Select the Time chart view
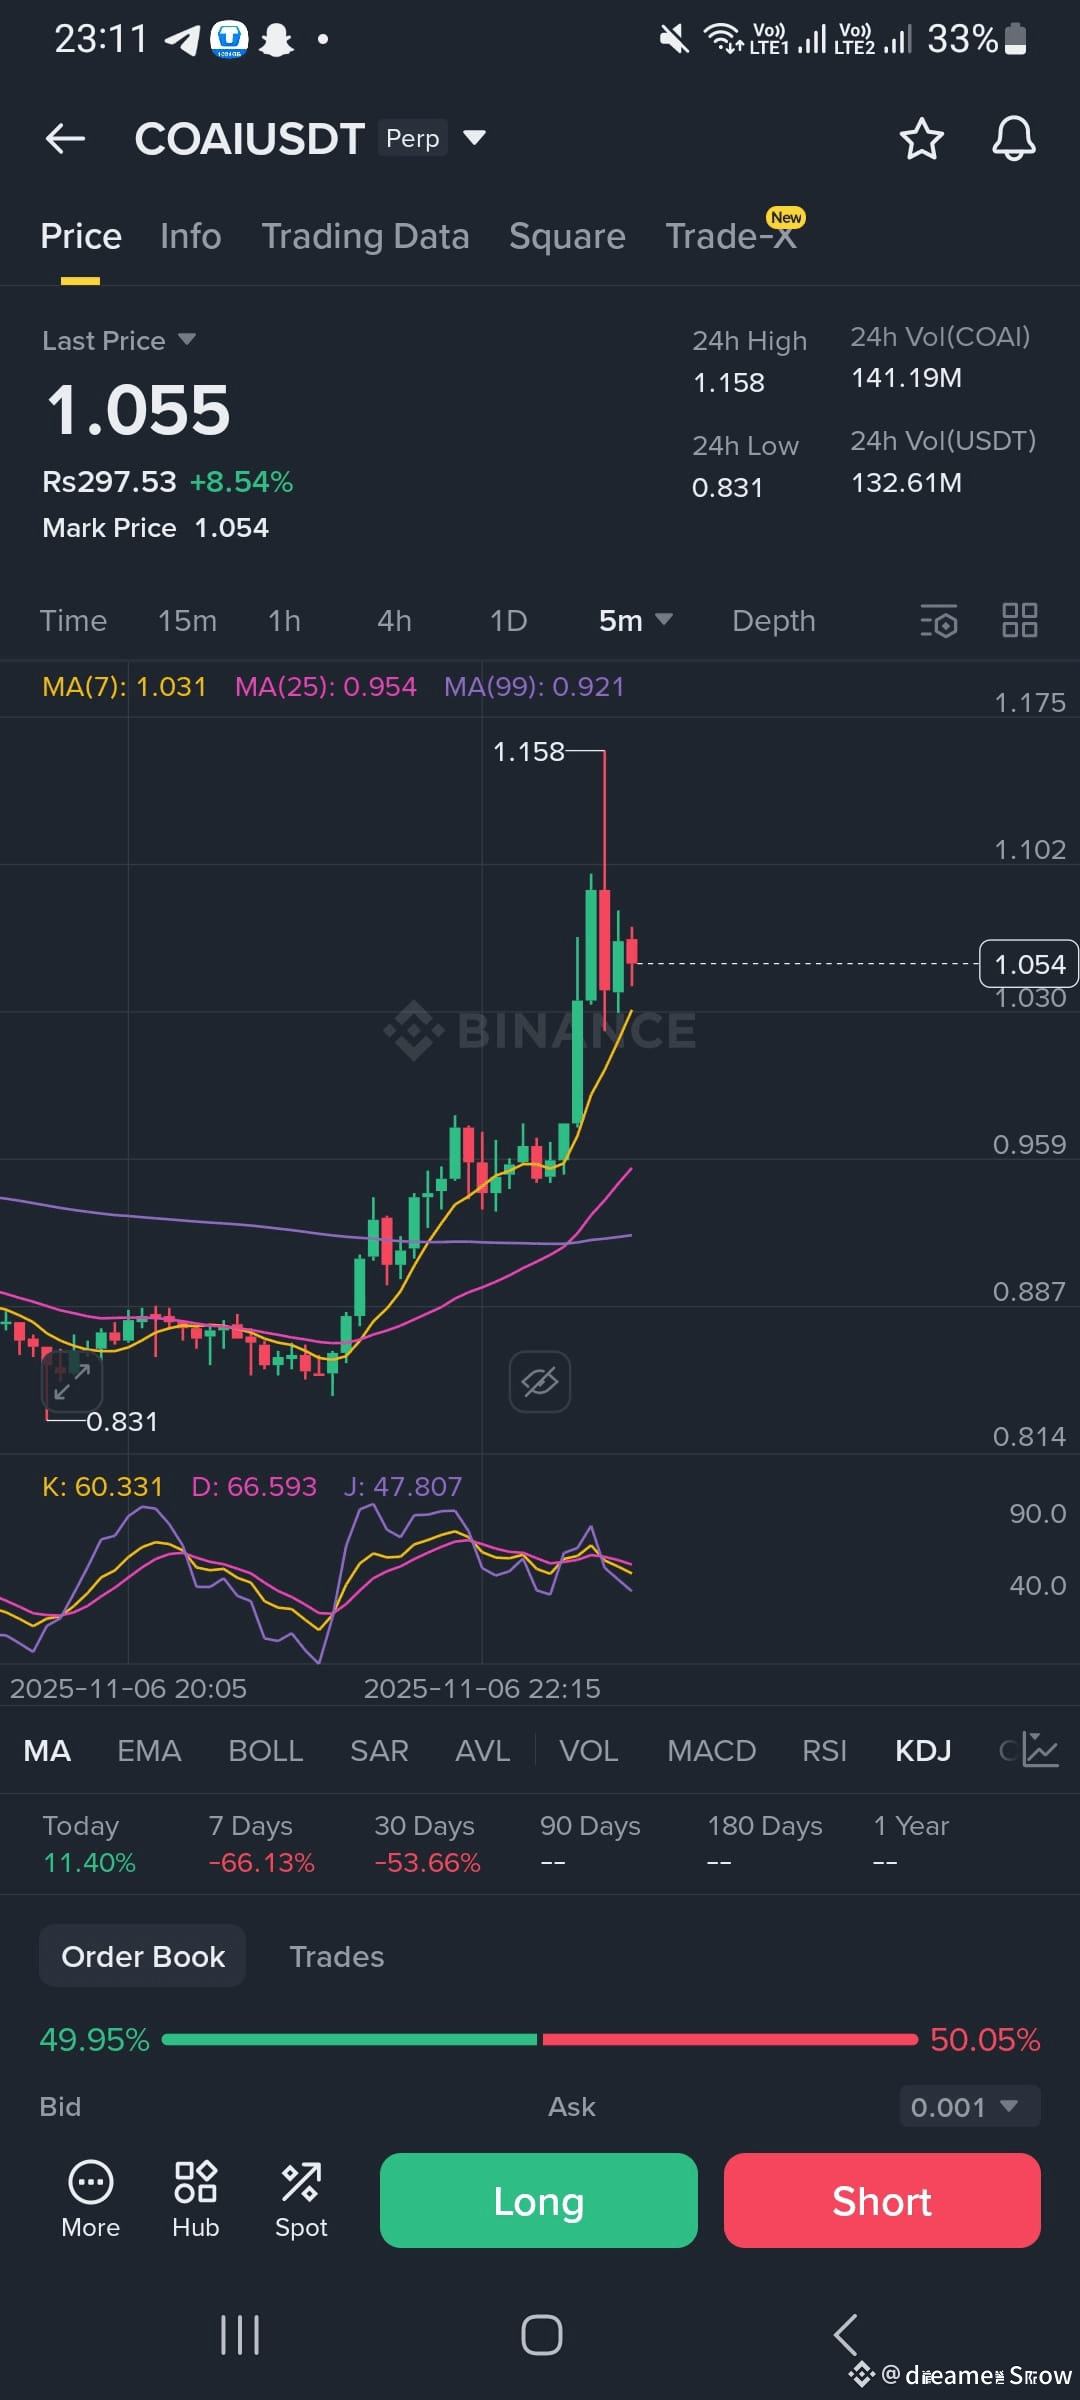Image resolution: width=1080 pixels, height=2400 pixels. click(73, 621)
